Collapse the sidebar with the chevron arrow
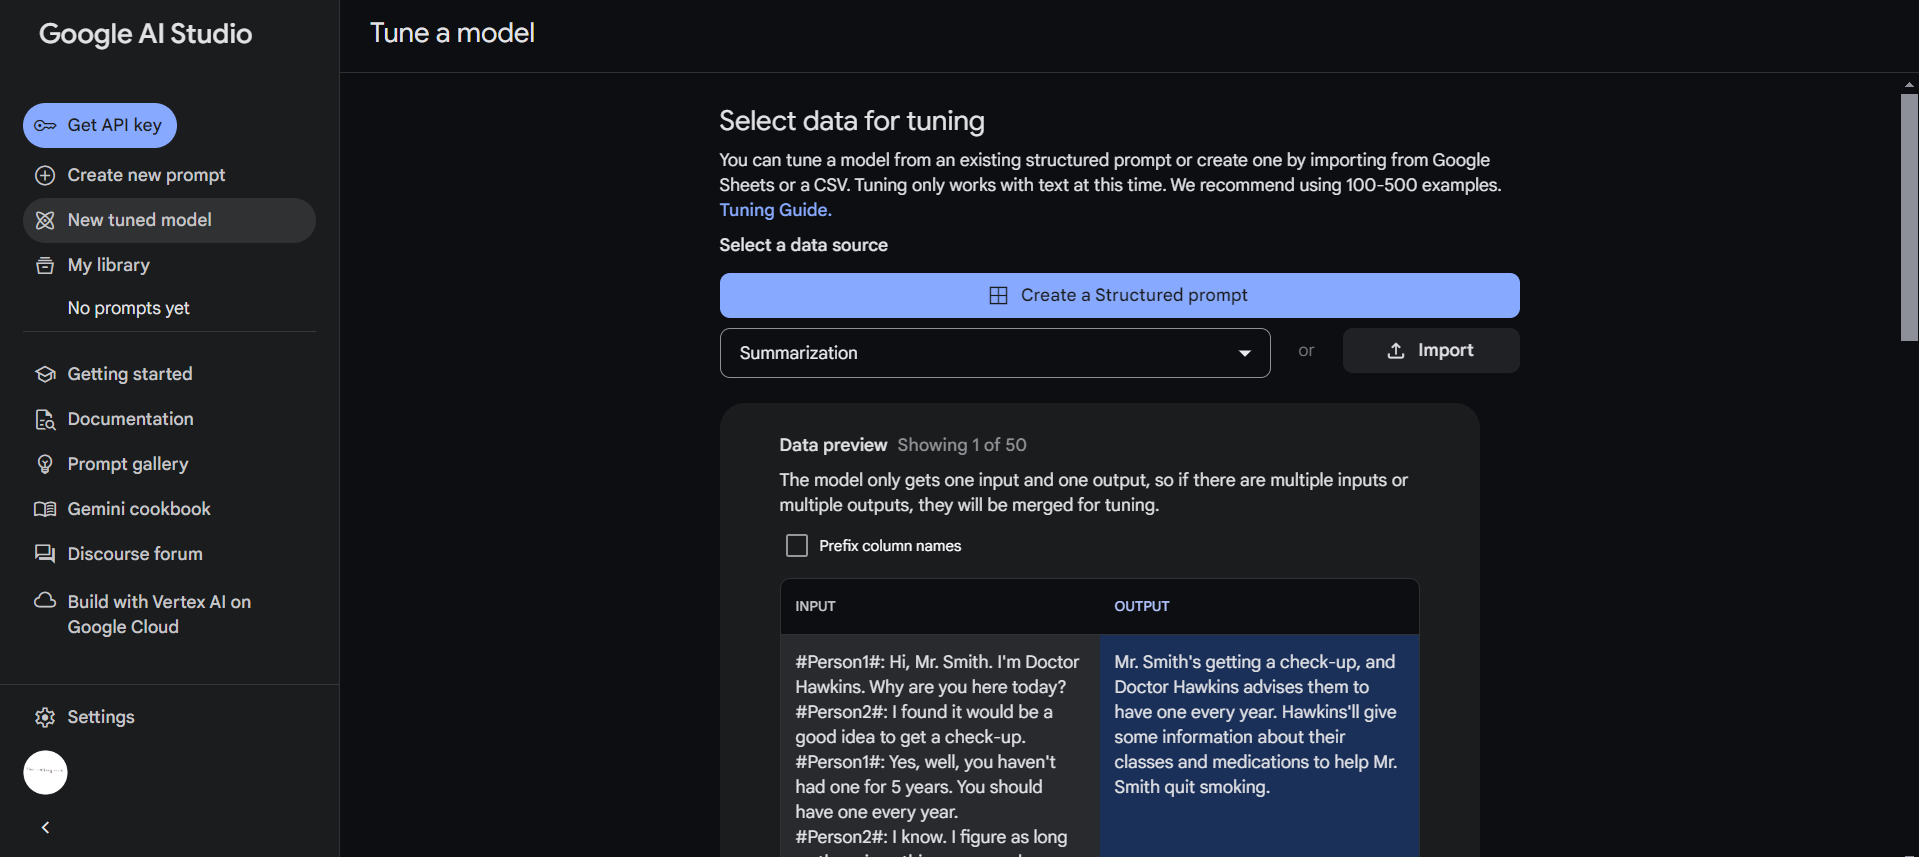The width and height of the screenshot is (1919, 857). click(x=45, y=827)
